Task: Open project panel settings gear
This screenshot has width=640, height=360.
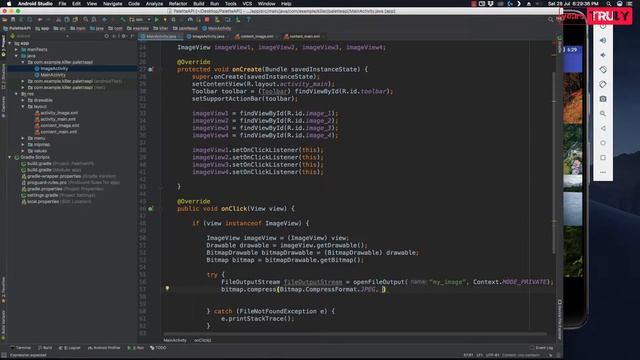Action: point(124,36)
